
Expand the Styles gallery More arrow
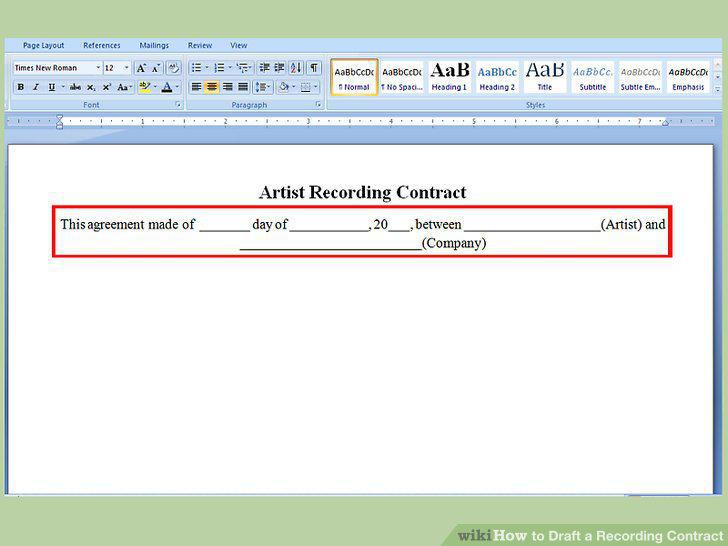pyautogui.click(x=718, y=89)
